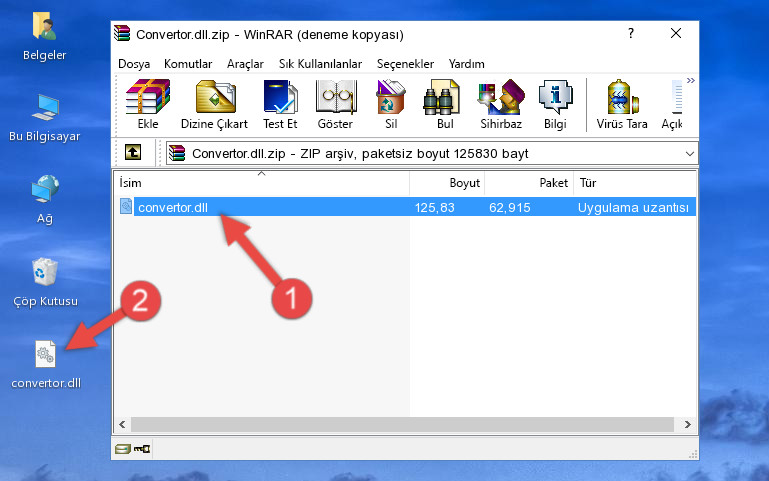The image size is (769, 481).
Task: Click the 125,83 size value
Action: tap(435, 207)
